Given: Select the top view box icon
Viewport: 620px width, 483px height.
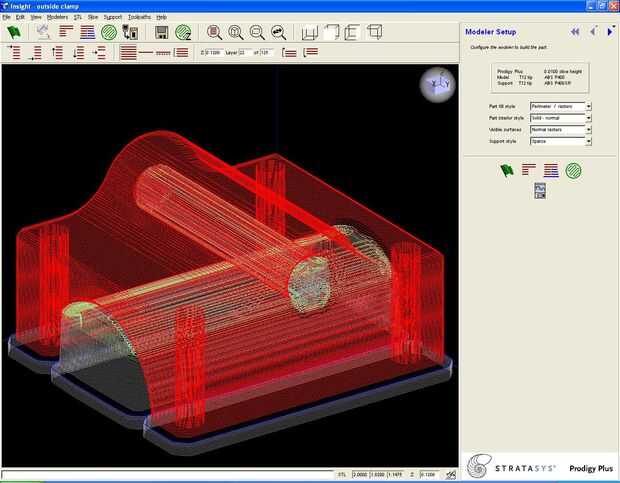Looking at the screenshot, I should click(331, 32).
